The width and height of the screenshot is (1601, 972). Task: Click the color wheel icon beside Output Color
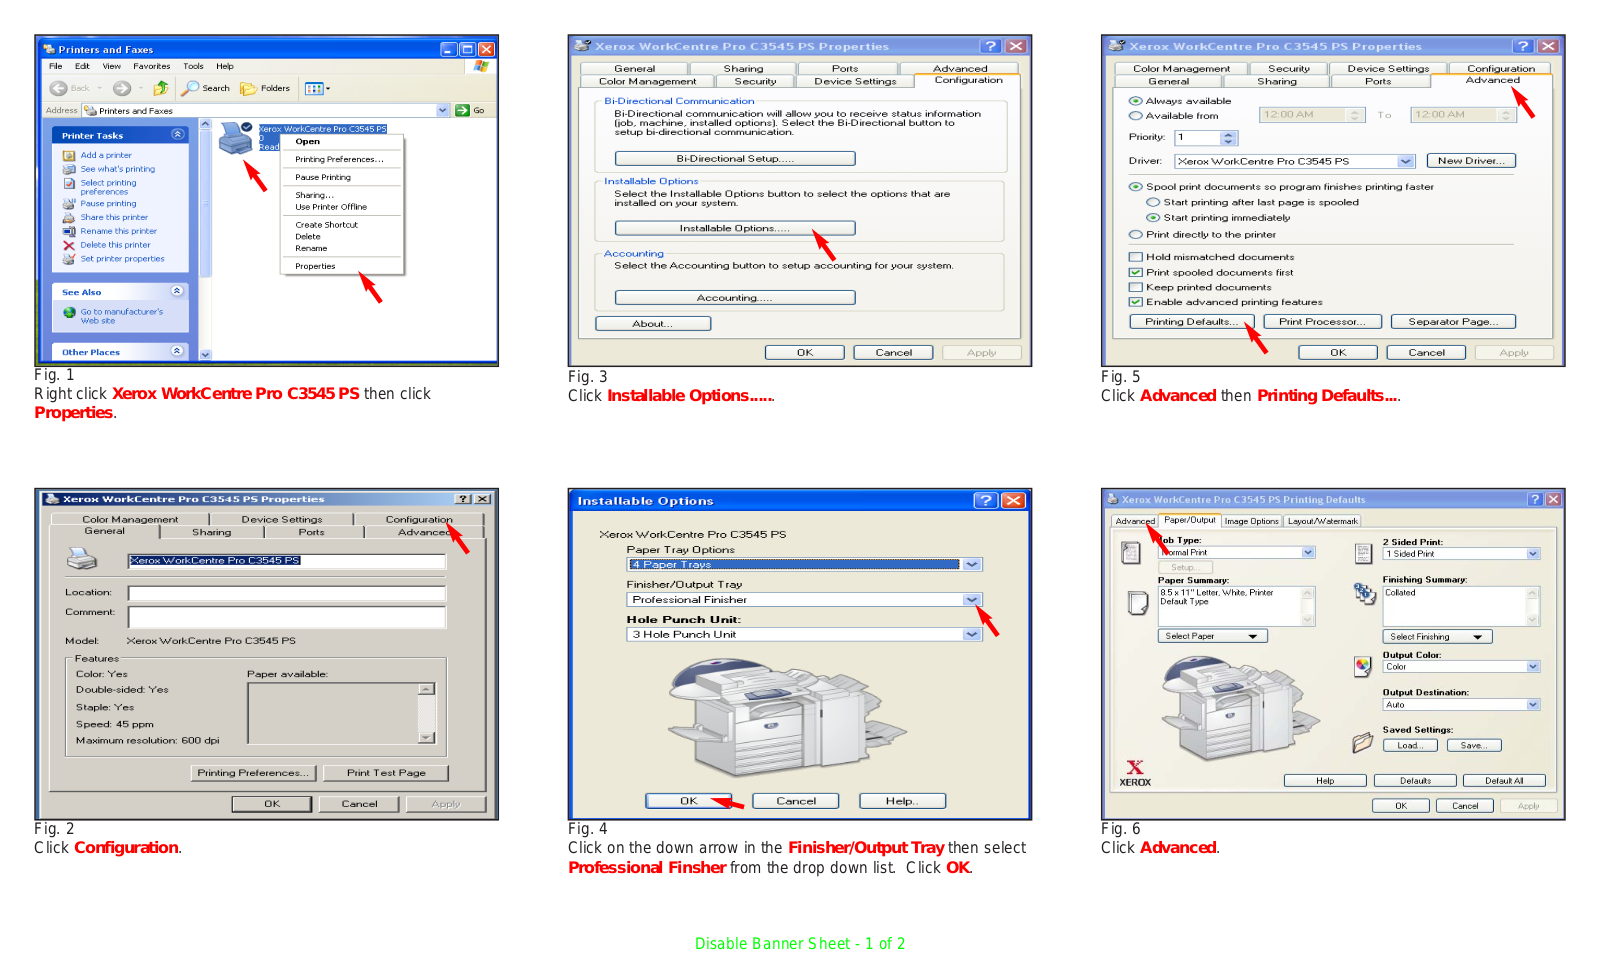[1363, 666]
